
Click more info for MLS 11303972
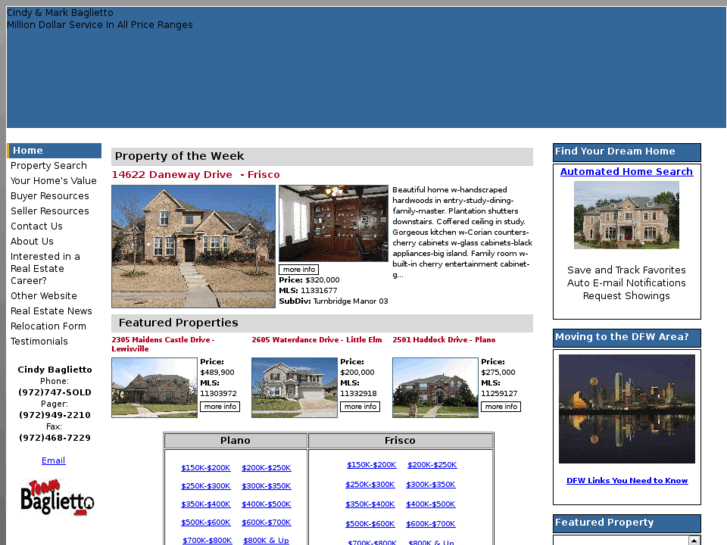tap(220, 407)
